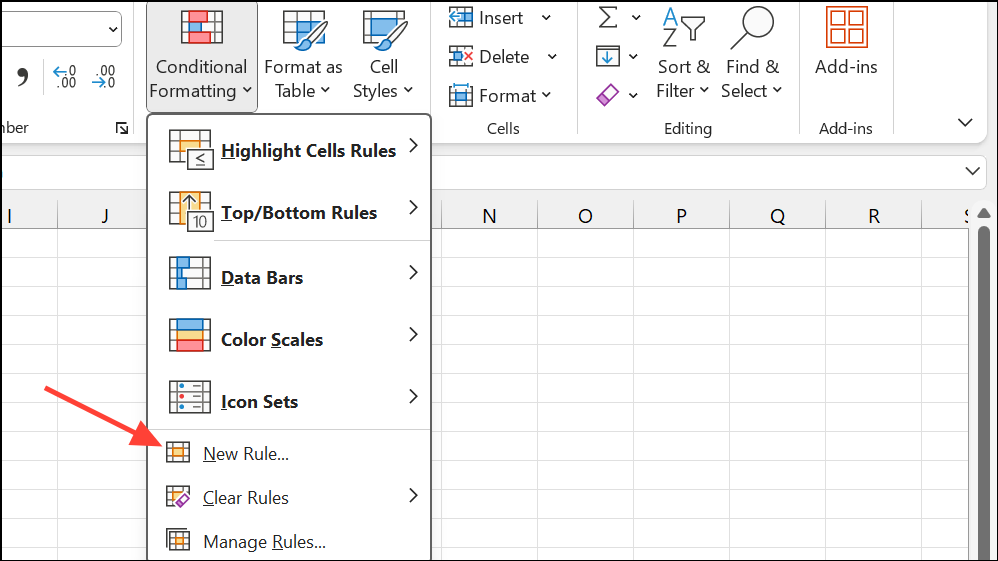Click Manage Rules... option
This screenshot has height=561, width=998.
point(264,542)
